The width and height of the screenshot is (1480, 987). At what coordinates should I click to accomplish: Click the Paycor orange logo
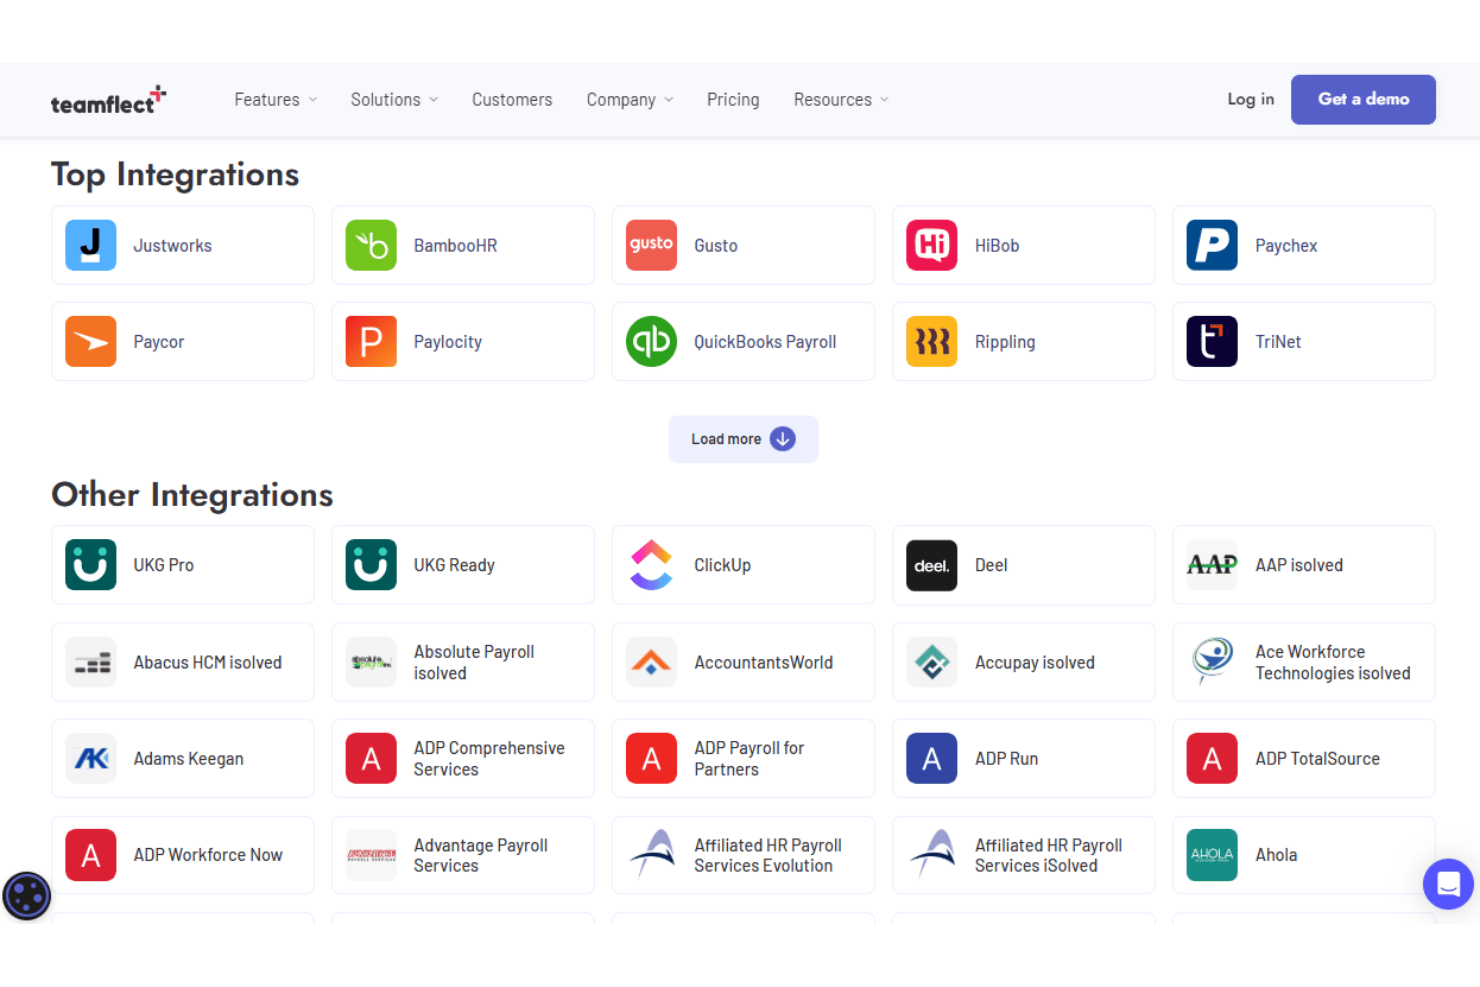91,341
